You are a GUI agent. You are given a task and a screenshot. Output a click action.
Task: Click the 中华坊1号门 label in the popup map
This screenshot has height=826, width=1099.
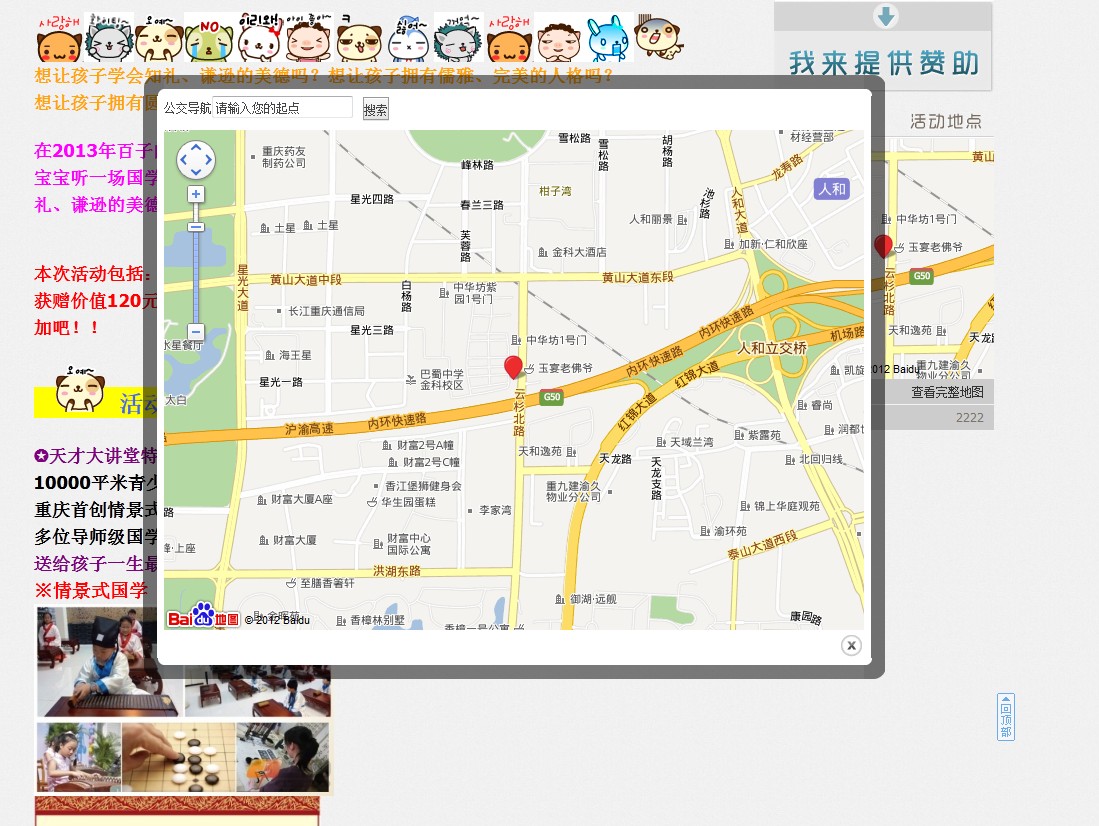pos(557,340)
